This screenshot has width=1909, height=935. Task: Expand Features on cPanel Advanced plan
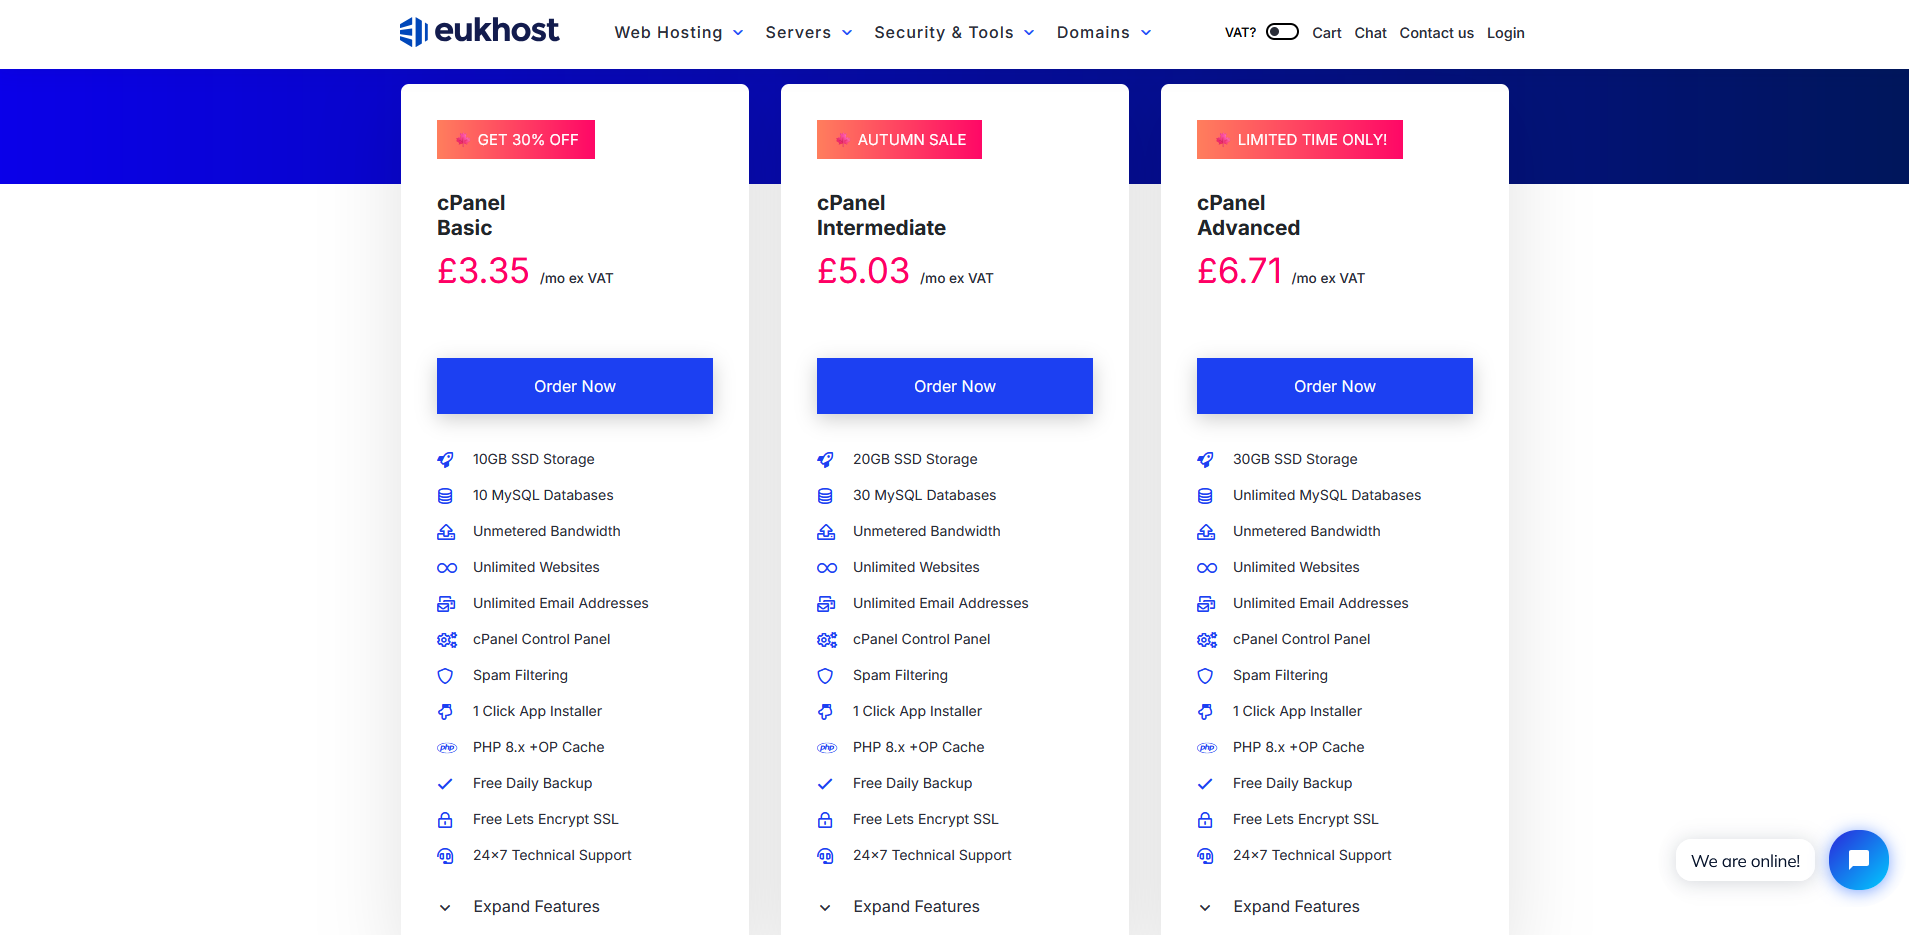[1296, 907]
